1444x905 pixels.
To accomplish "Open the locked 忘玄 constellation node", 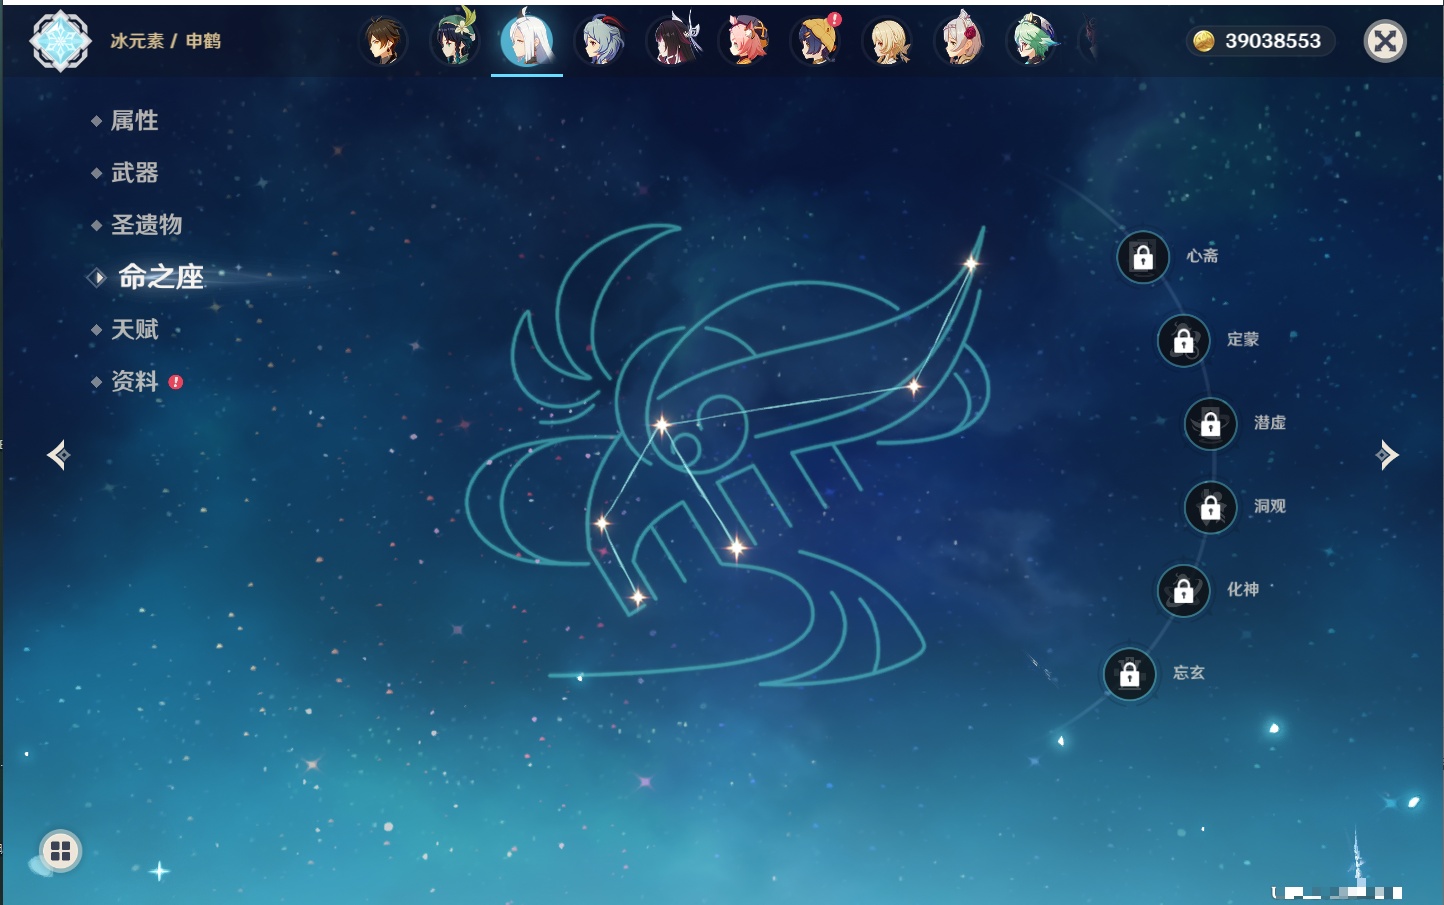I will (1129, 674).
